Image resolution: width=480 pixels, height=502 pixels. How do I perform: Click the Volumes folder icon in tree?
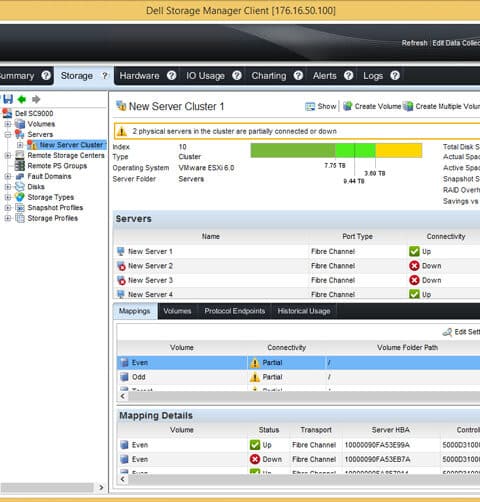(x=20, y=124)
